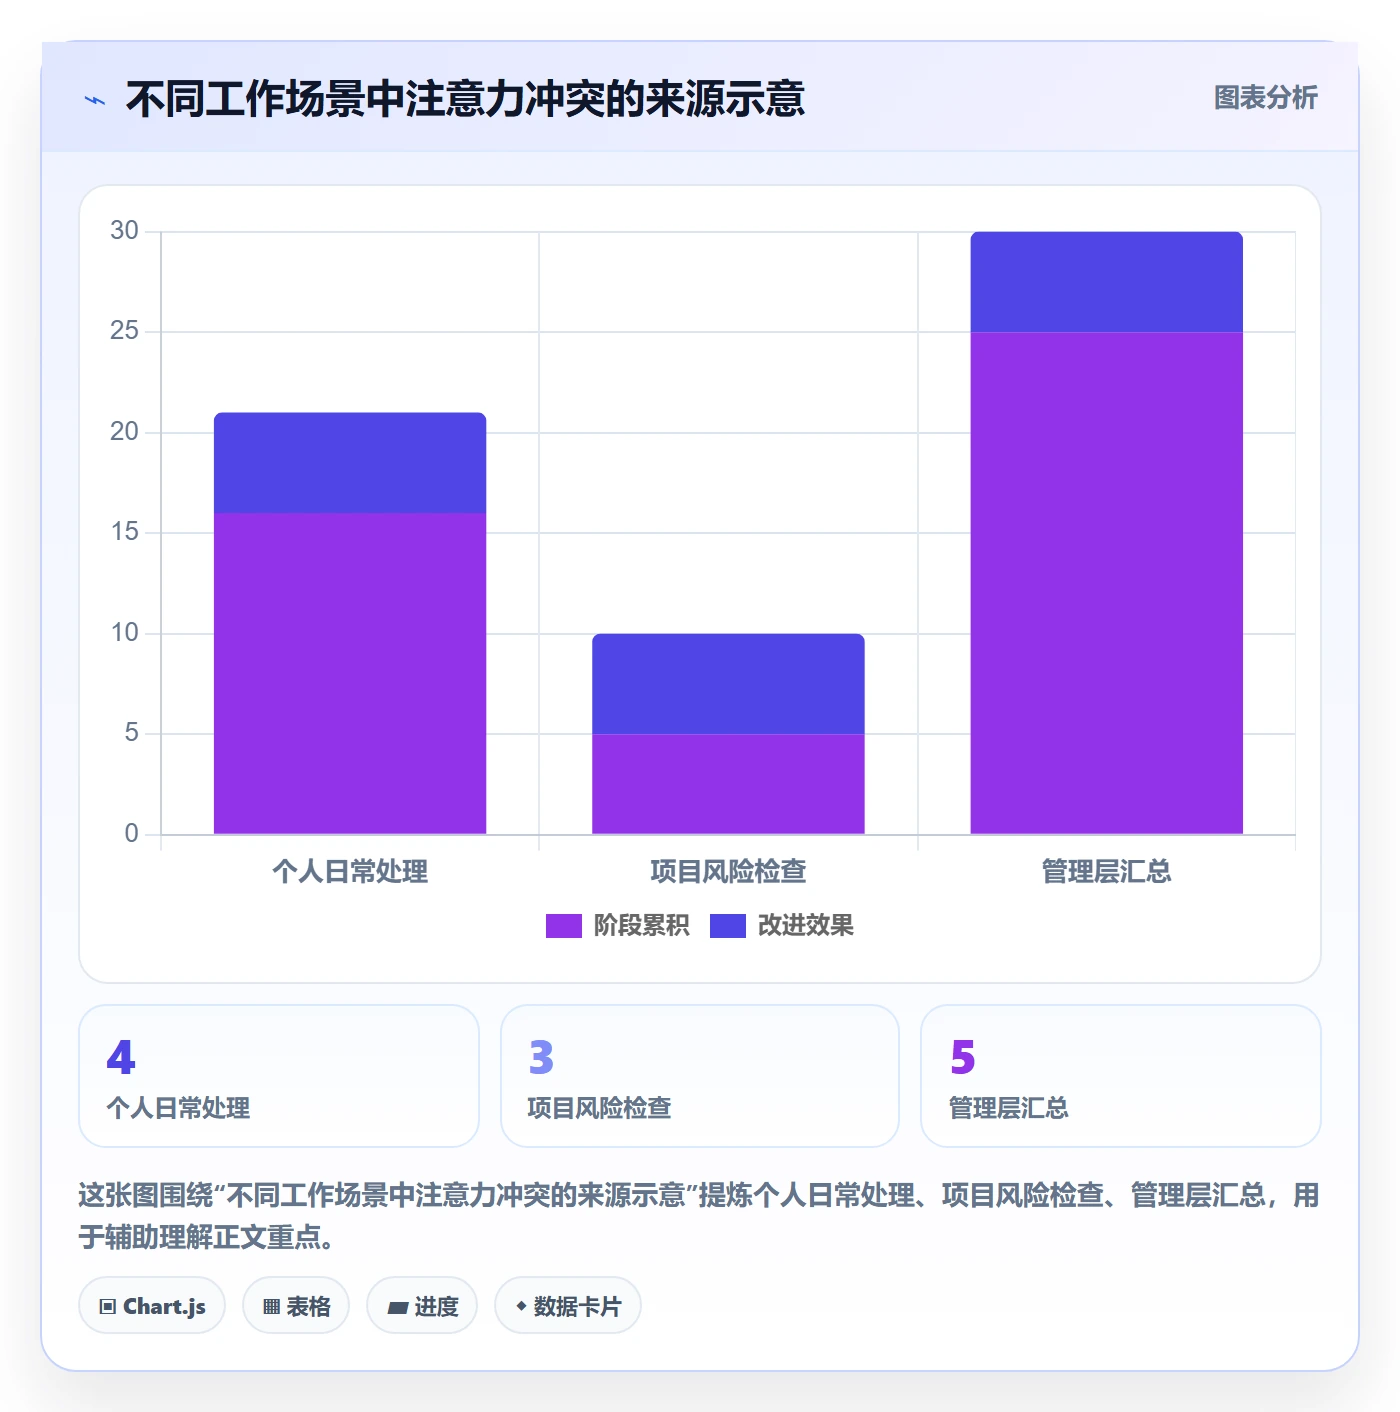This screenshot has width=1400, height=1412.
Task: Click the 管理层汇总 x-axis label
Action: [x=1106, y=872]
